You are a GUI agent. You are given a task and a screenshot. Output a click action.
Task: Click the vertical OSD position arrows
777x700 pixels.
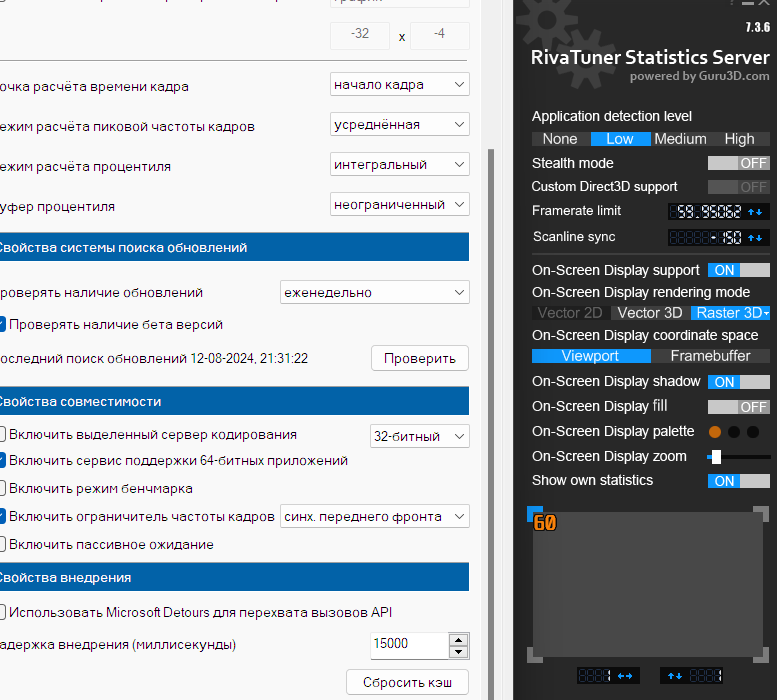[675, 676]
